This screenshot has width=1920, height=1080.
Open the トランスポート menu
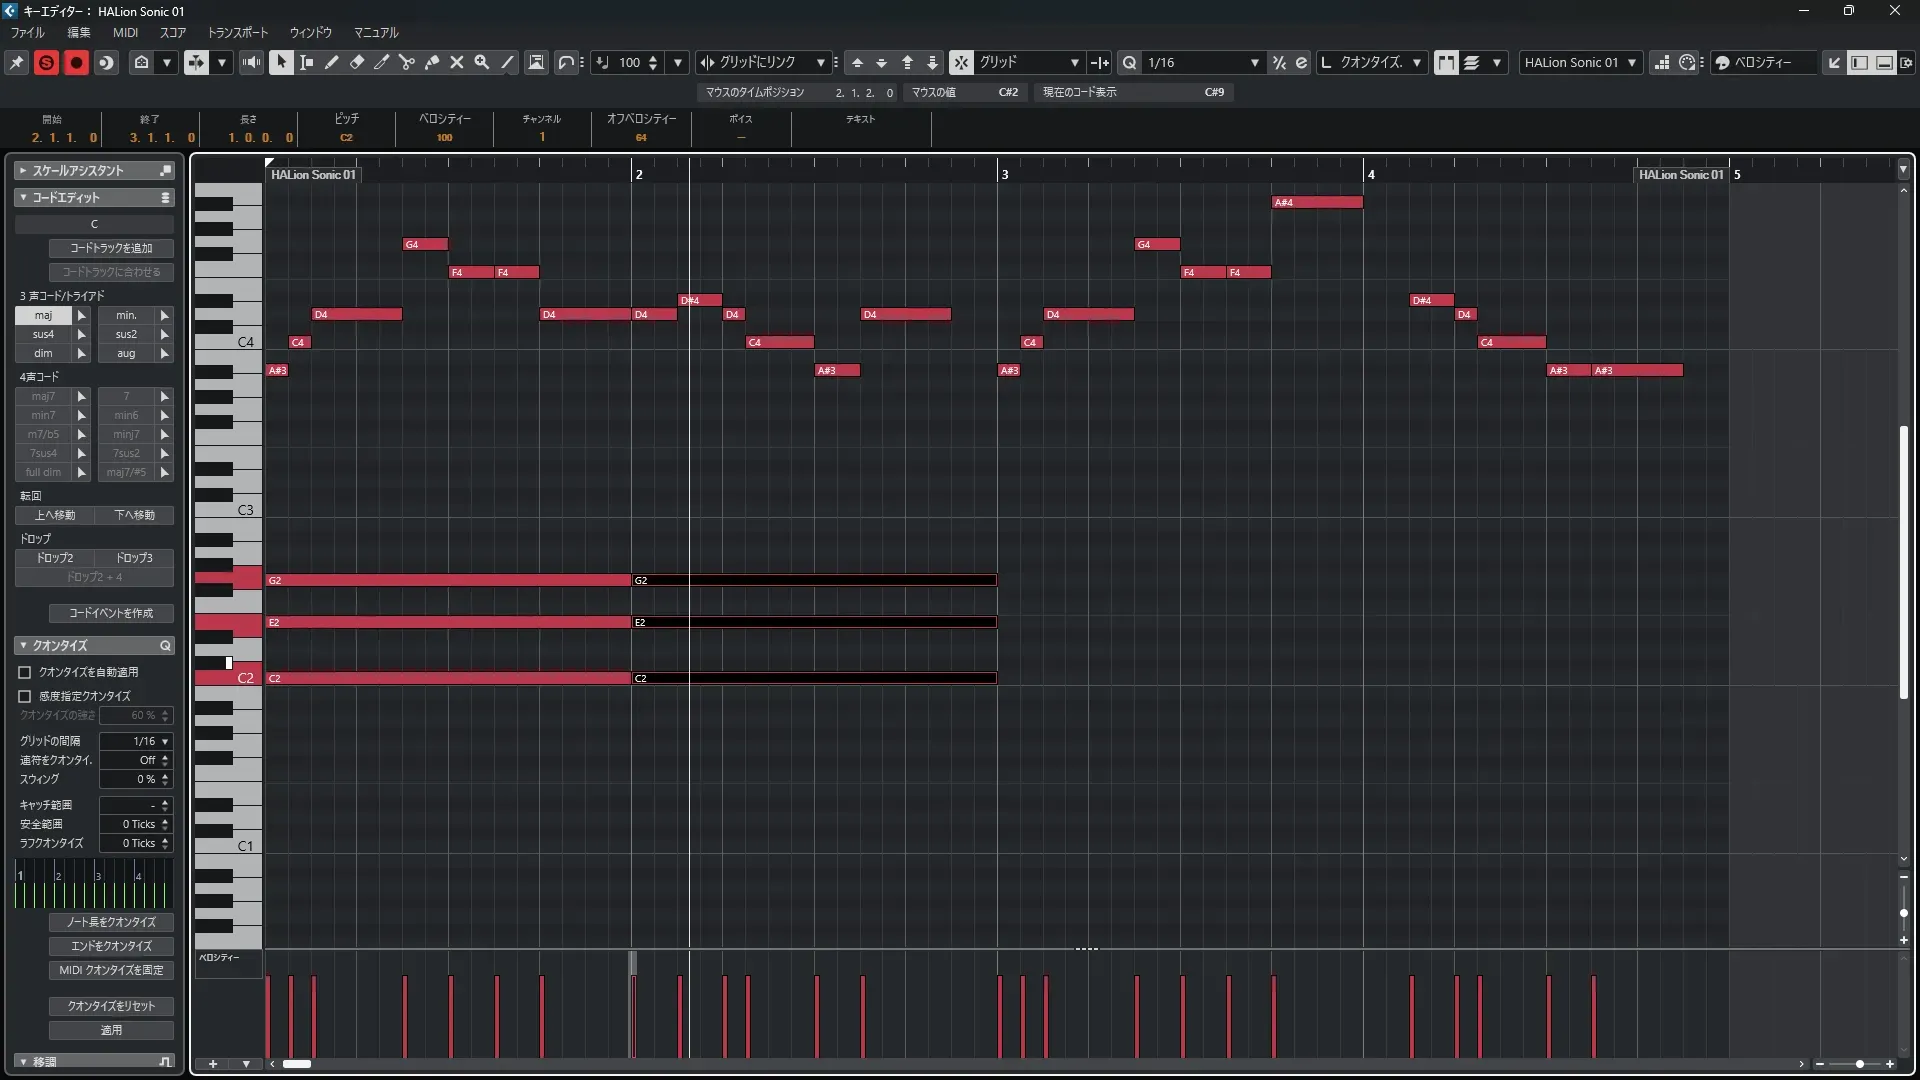coord(237,32)
